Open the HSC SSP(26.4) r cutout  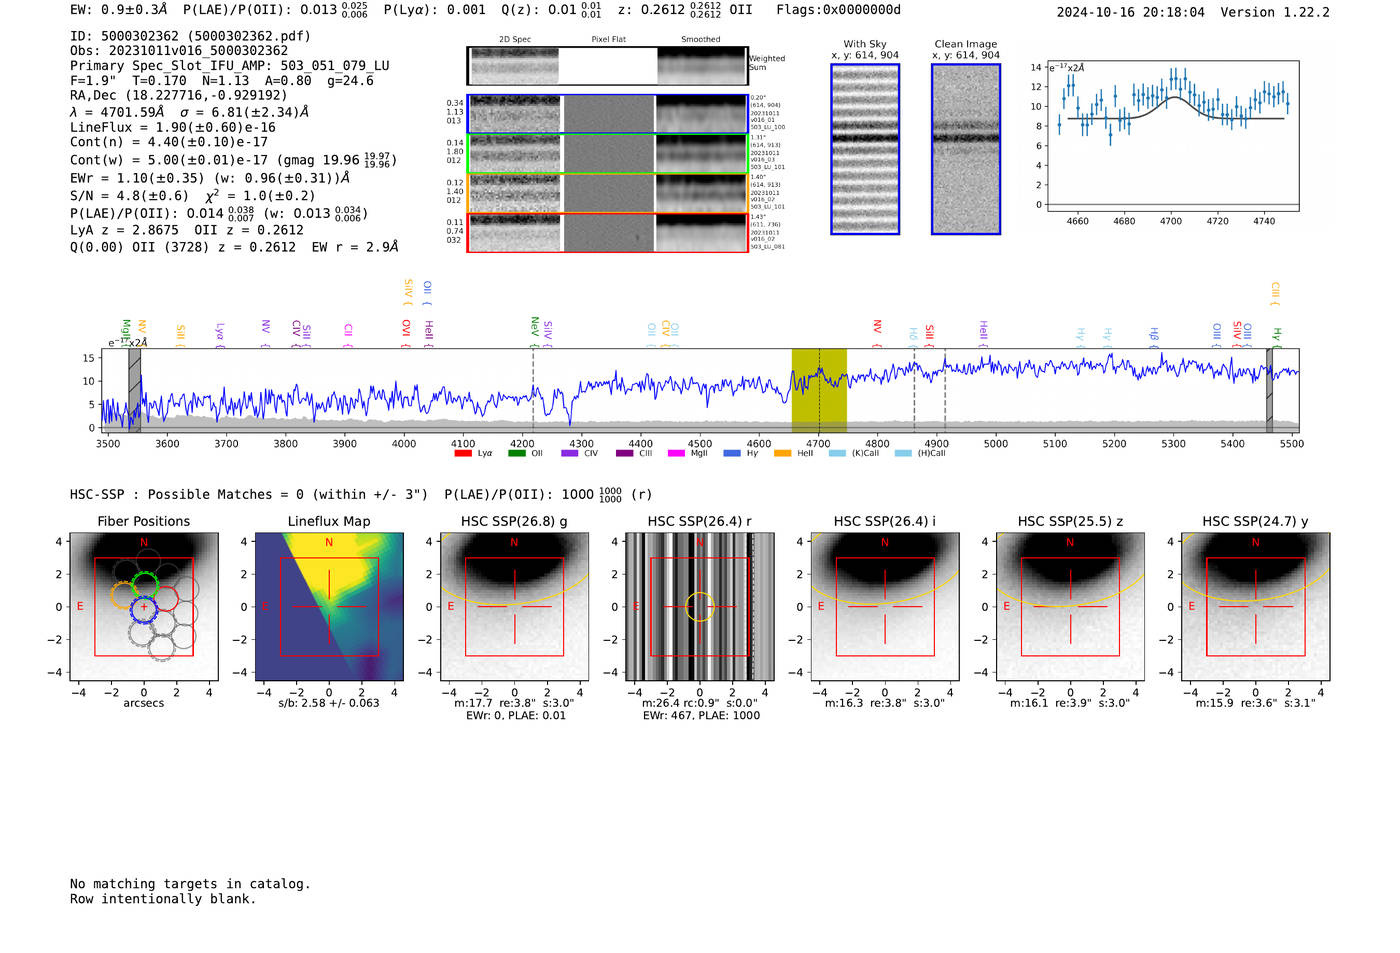click(700, 606)
